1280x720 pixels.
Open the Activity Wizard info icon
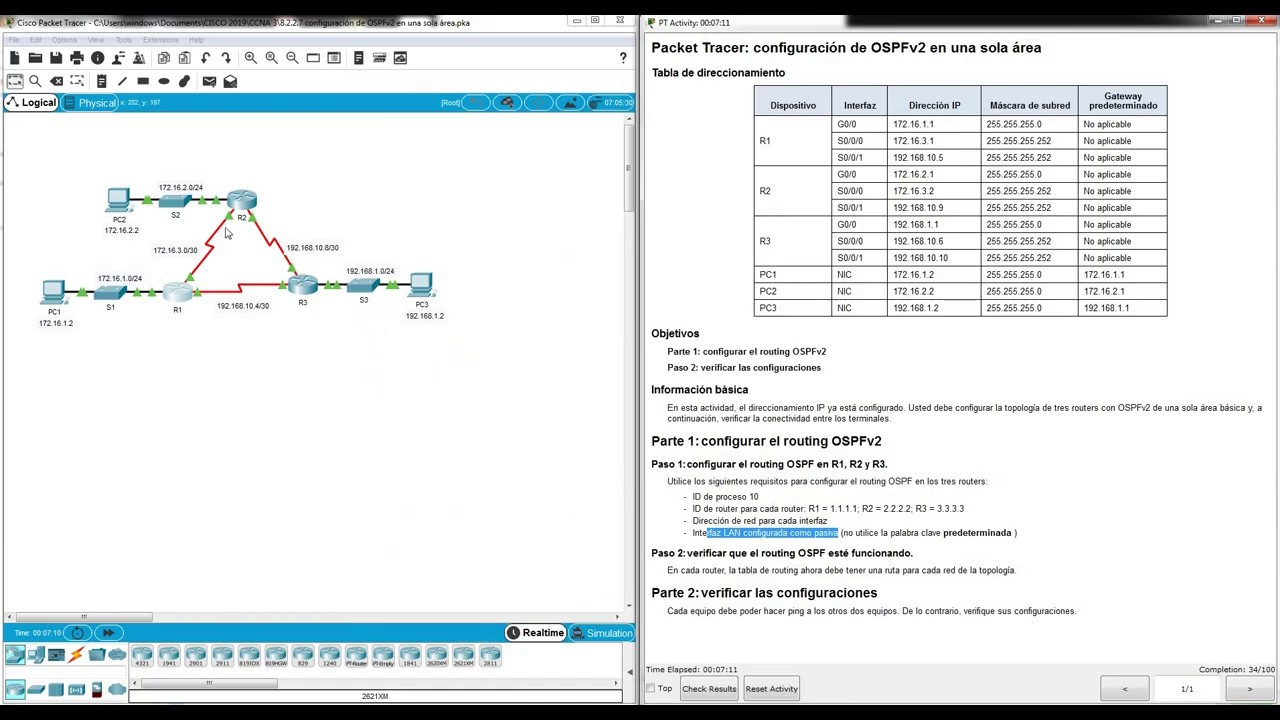click(98, 58)
